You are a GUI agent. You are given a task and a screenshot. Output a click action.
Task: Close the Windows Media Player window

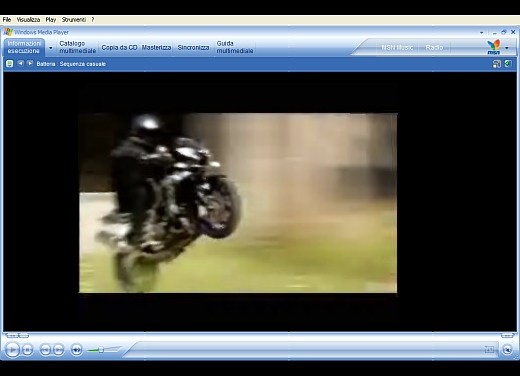pyautogui.click(x=513, y=32)
